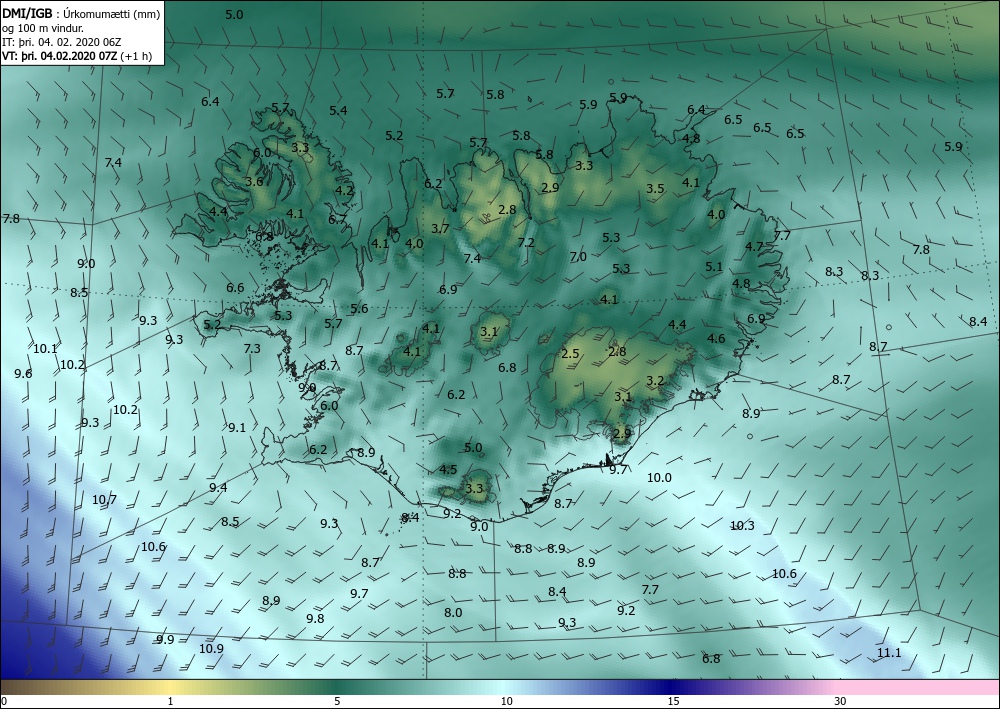
Task: Click the 9.6 value on the map
Action: pos(23,374)
